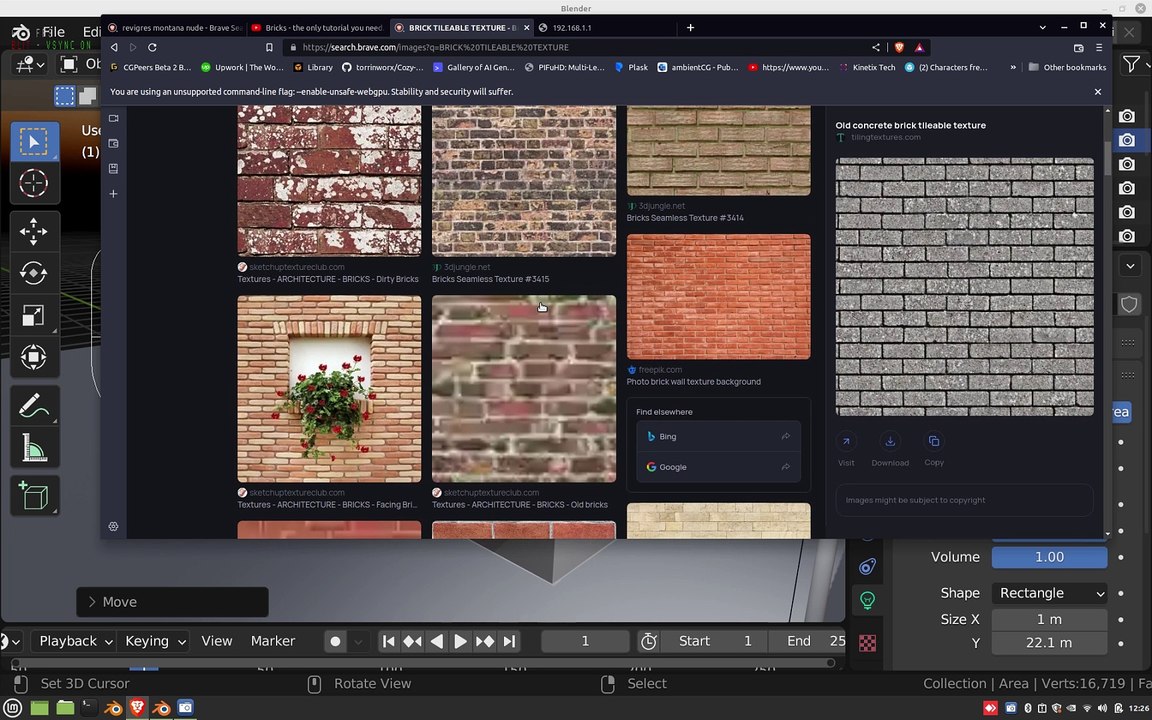Click the Brave Rewards triangle icon
Screen dimensions: 1152x720
[919, 47]
